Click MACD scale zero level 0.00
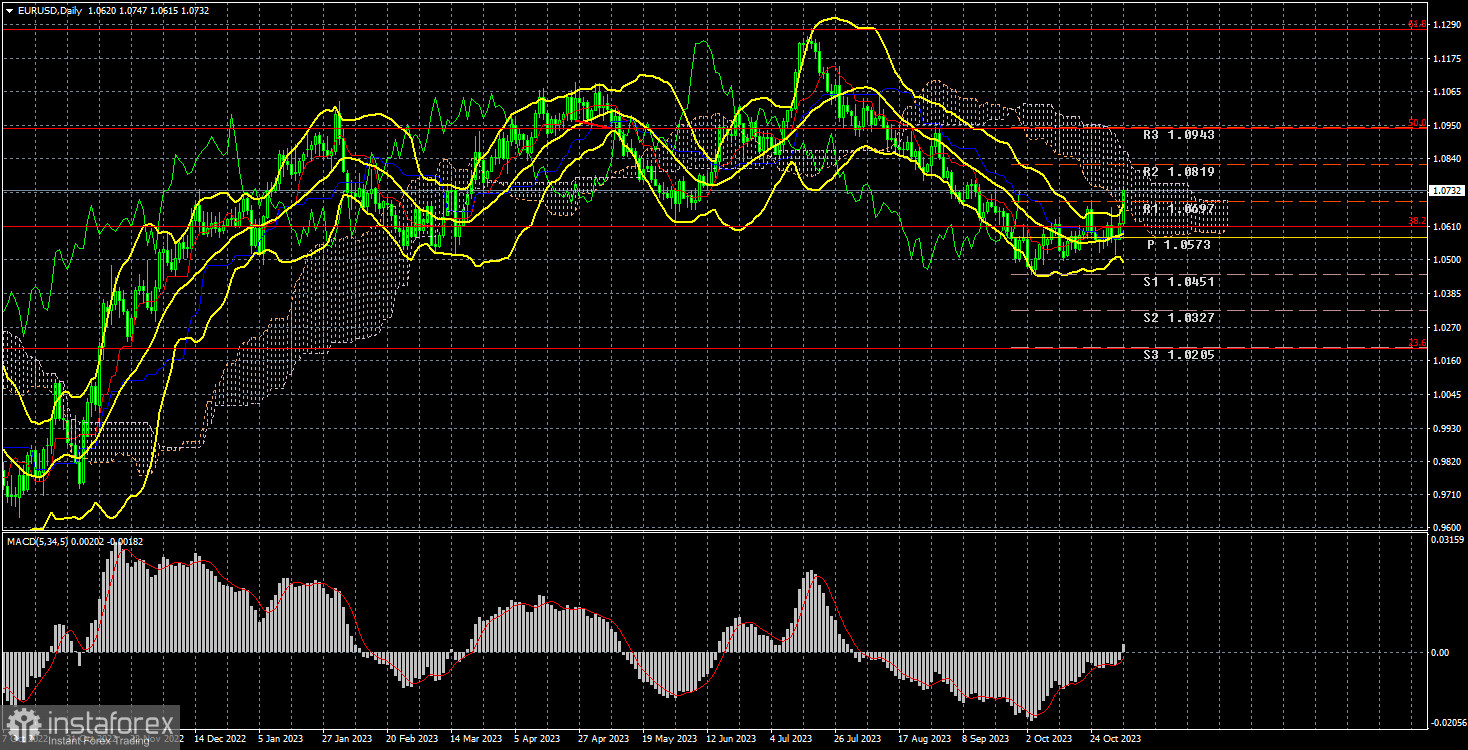Screen dimensions: 1468x750 (x=1440, y=652)
